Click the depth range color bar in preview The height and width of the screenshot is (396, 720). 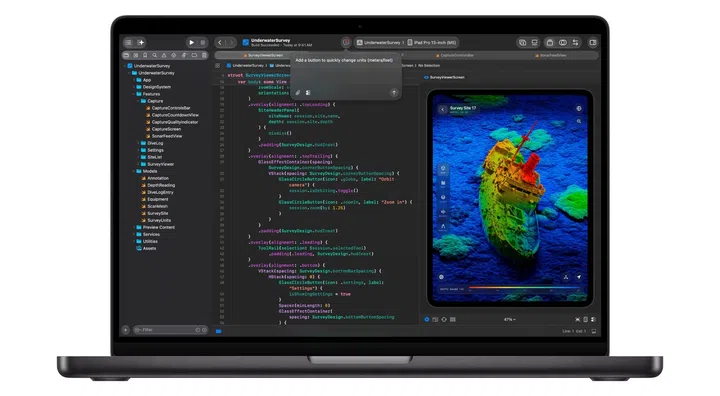pyautogui.click(x=523, y=289)
